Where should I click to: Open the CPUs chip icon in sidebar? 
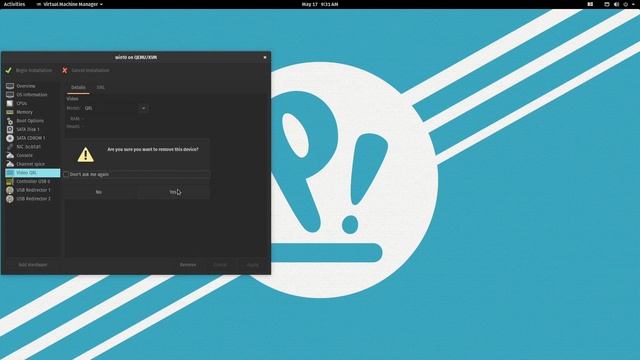tap(10, 103)
